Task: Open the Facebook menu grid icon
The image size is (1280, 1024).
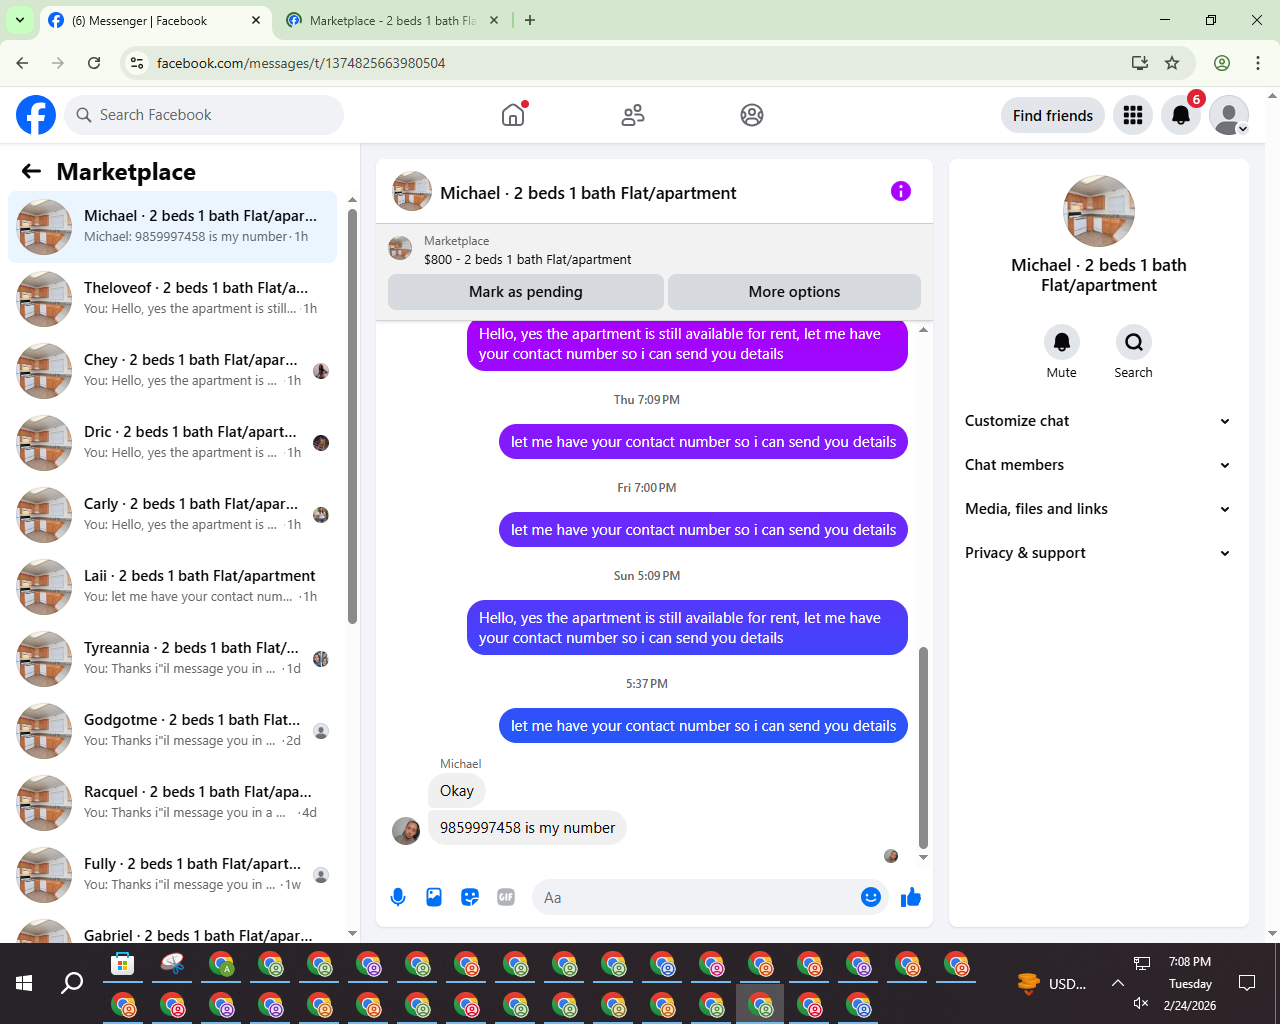Action: 1133,115
